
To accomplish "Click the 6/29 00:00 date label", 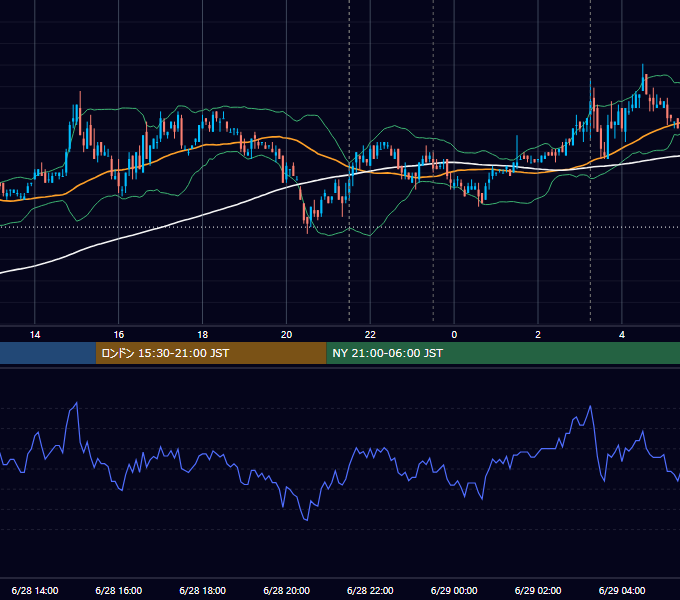I will click(454, 590).
